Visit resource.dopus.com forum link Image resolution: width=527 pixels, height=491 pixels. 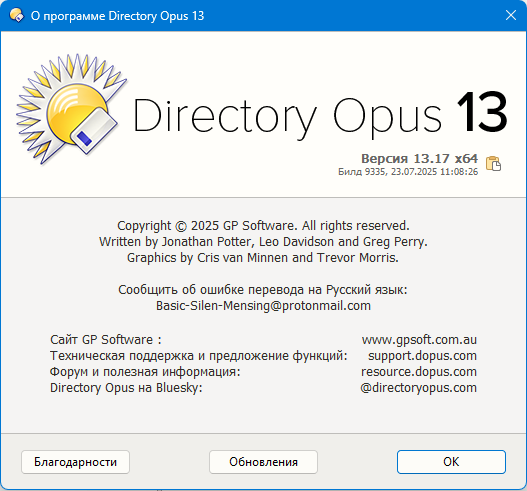pyautogui.click(x=419, y=372)
